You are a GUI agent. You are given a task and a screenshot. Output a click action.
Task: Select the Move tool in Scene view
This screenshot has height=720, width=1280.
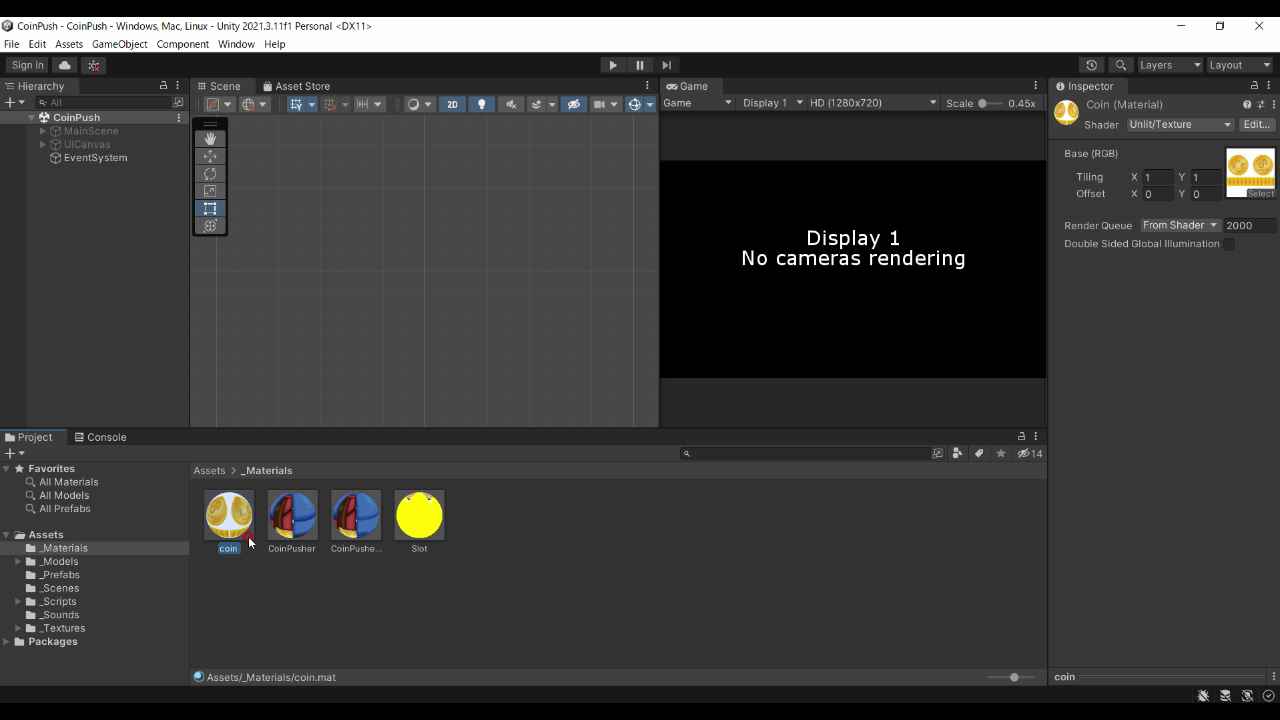pos(210,156)
